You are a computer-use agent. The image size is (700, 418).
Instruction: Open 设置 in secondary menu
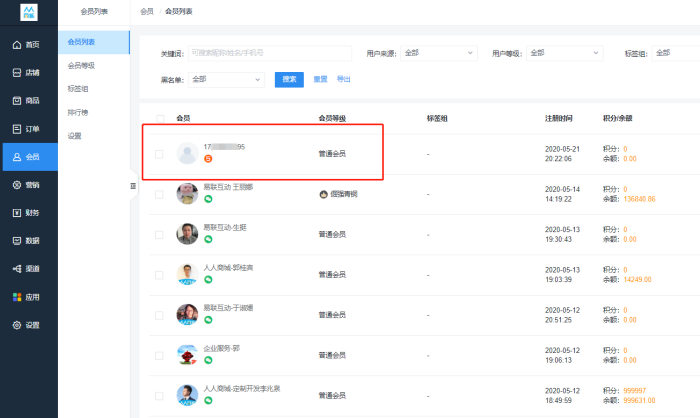75,136
